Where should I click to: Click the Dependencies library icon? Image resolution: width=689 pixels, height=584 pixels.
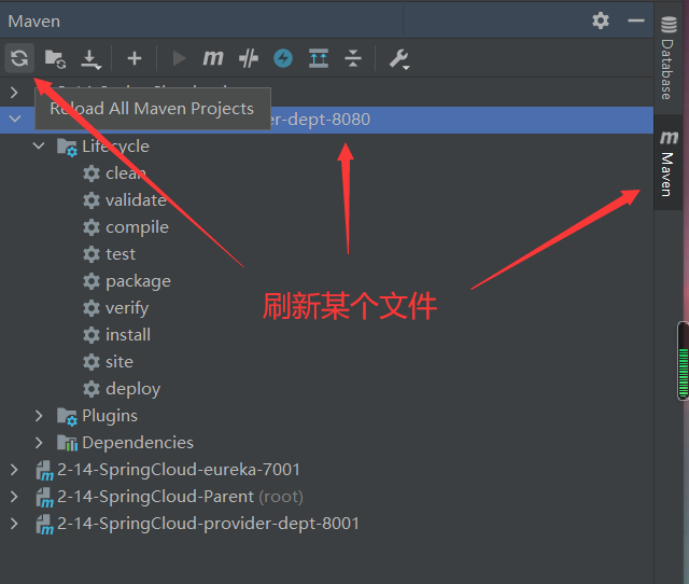click(67, 443)
